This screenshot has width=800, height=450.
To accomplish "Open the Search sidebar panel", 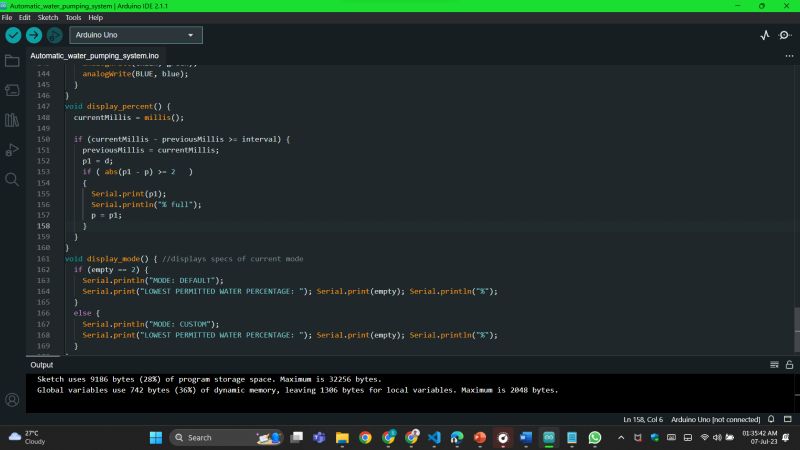I will tap(12, 179).
